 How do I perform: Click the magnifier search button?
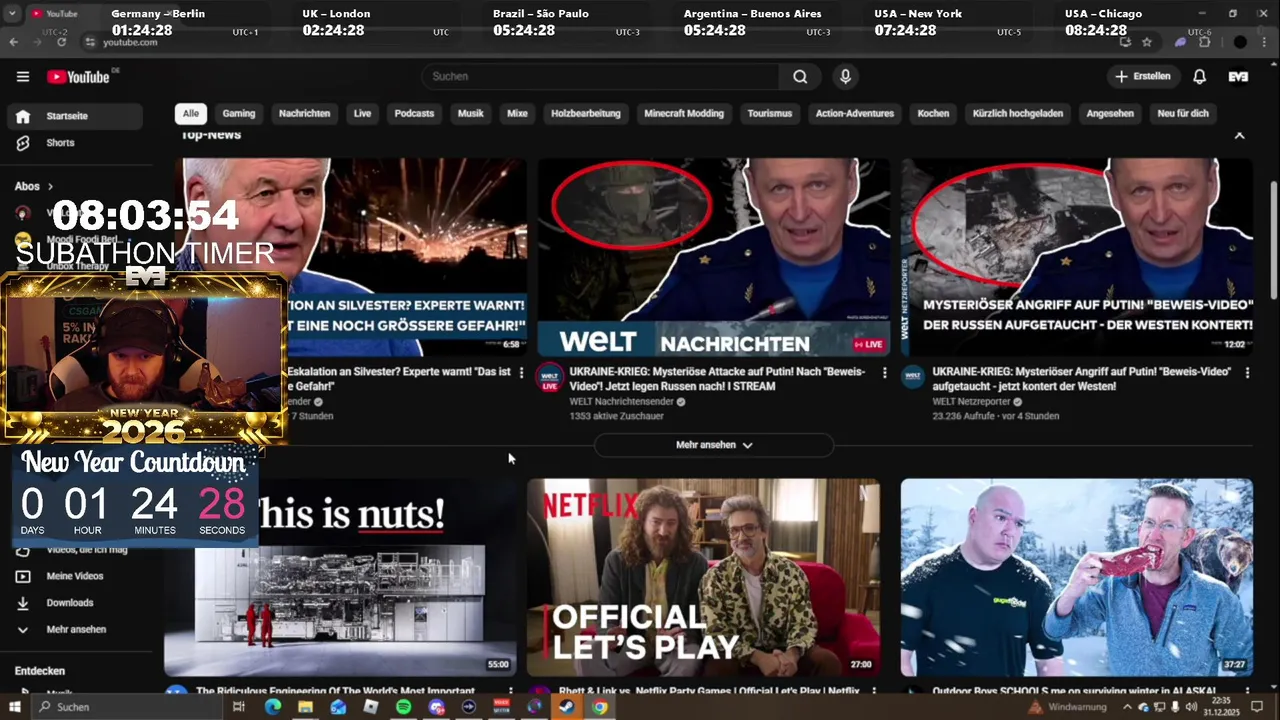[x=800, y=77]
